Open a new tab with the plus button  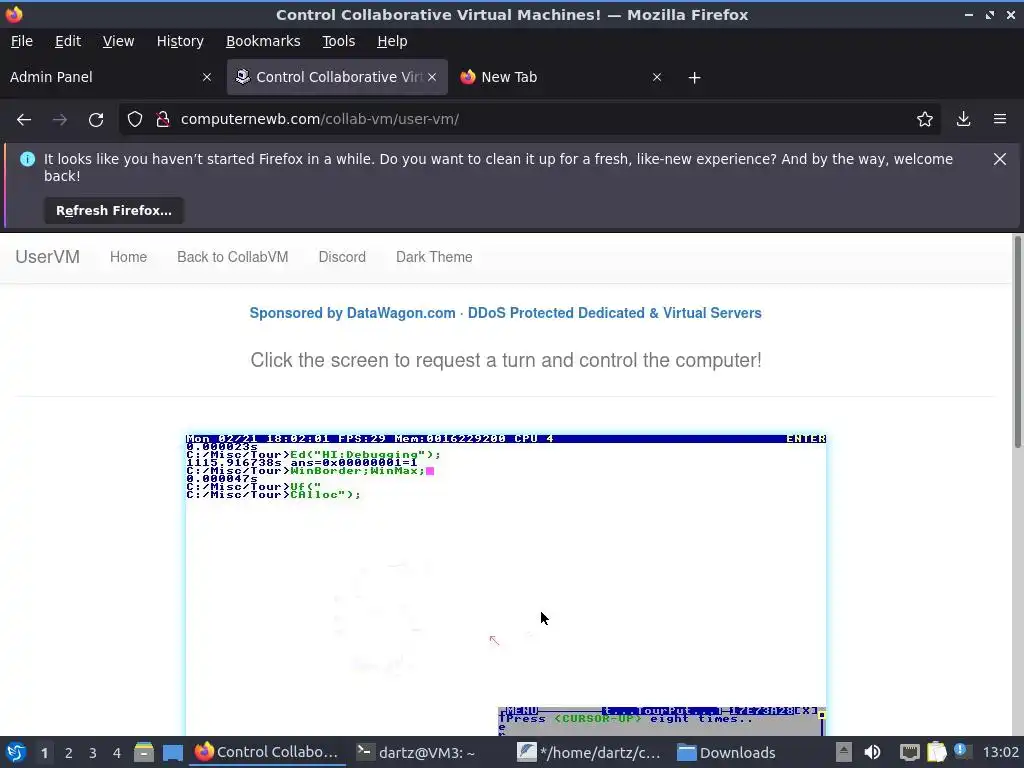click(694, 78)
